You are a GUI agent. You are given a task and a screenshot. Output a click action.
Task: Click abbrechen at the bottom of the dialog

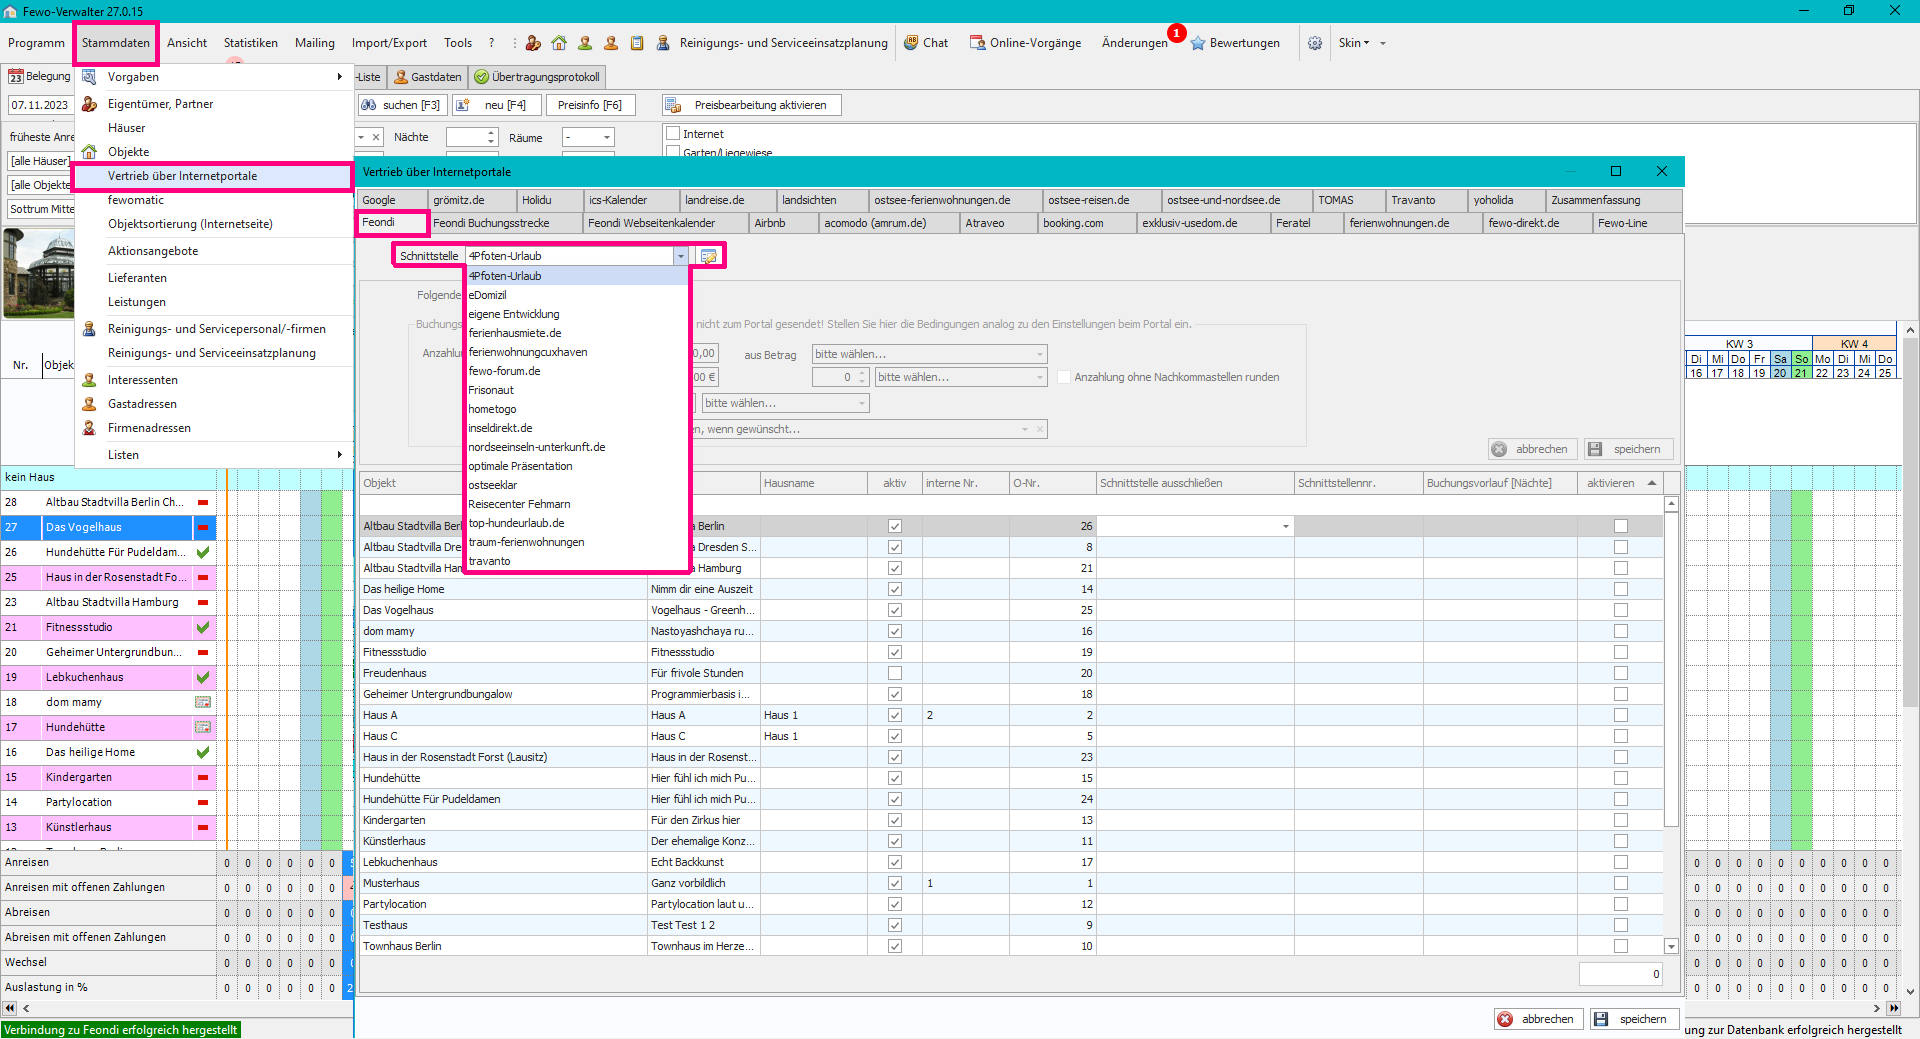click(1538, 1019)
